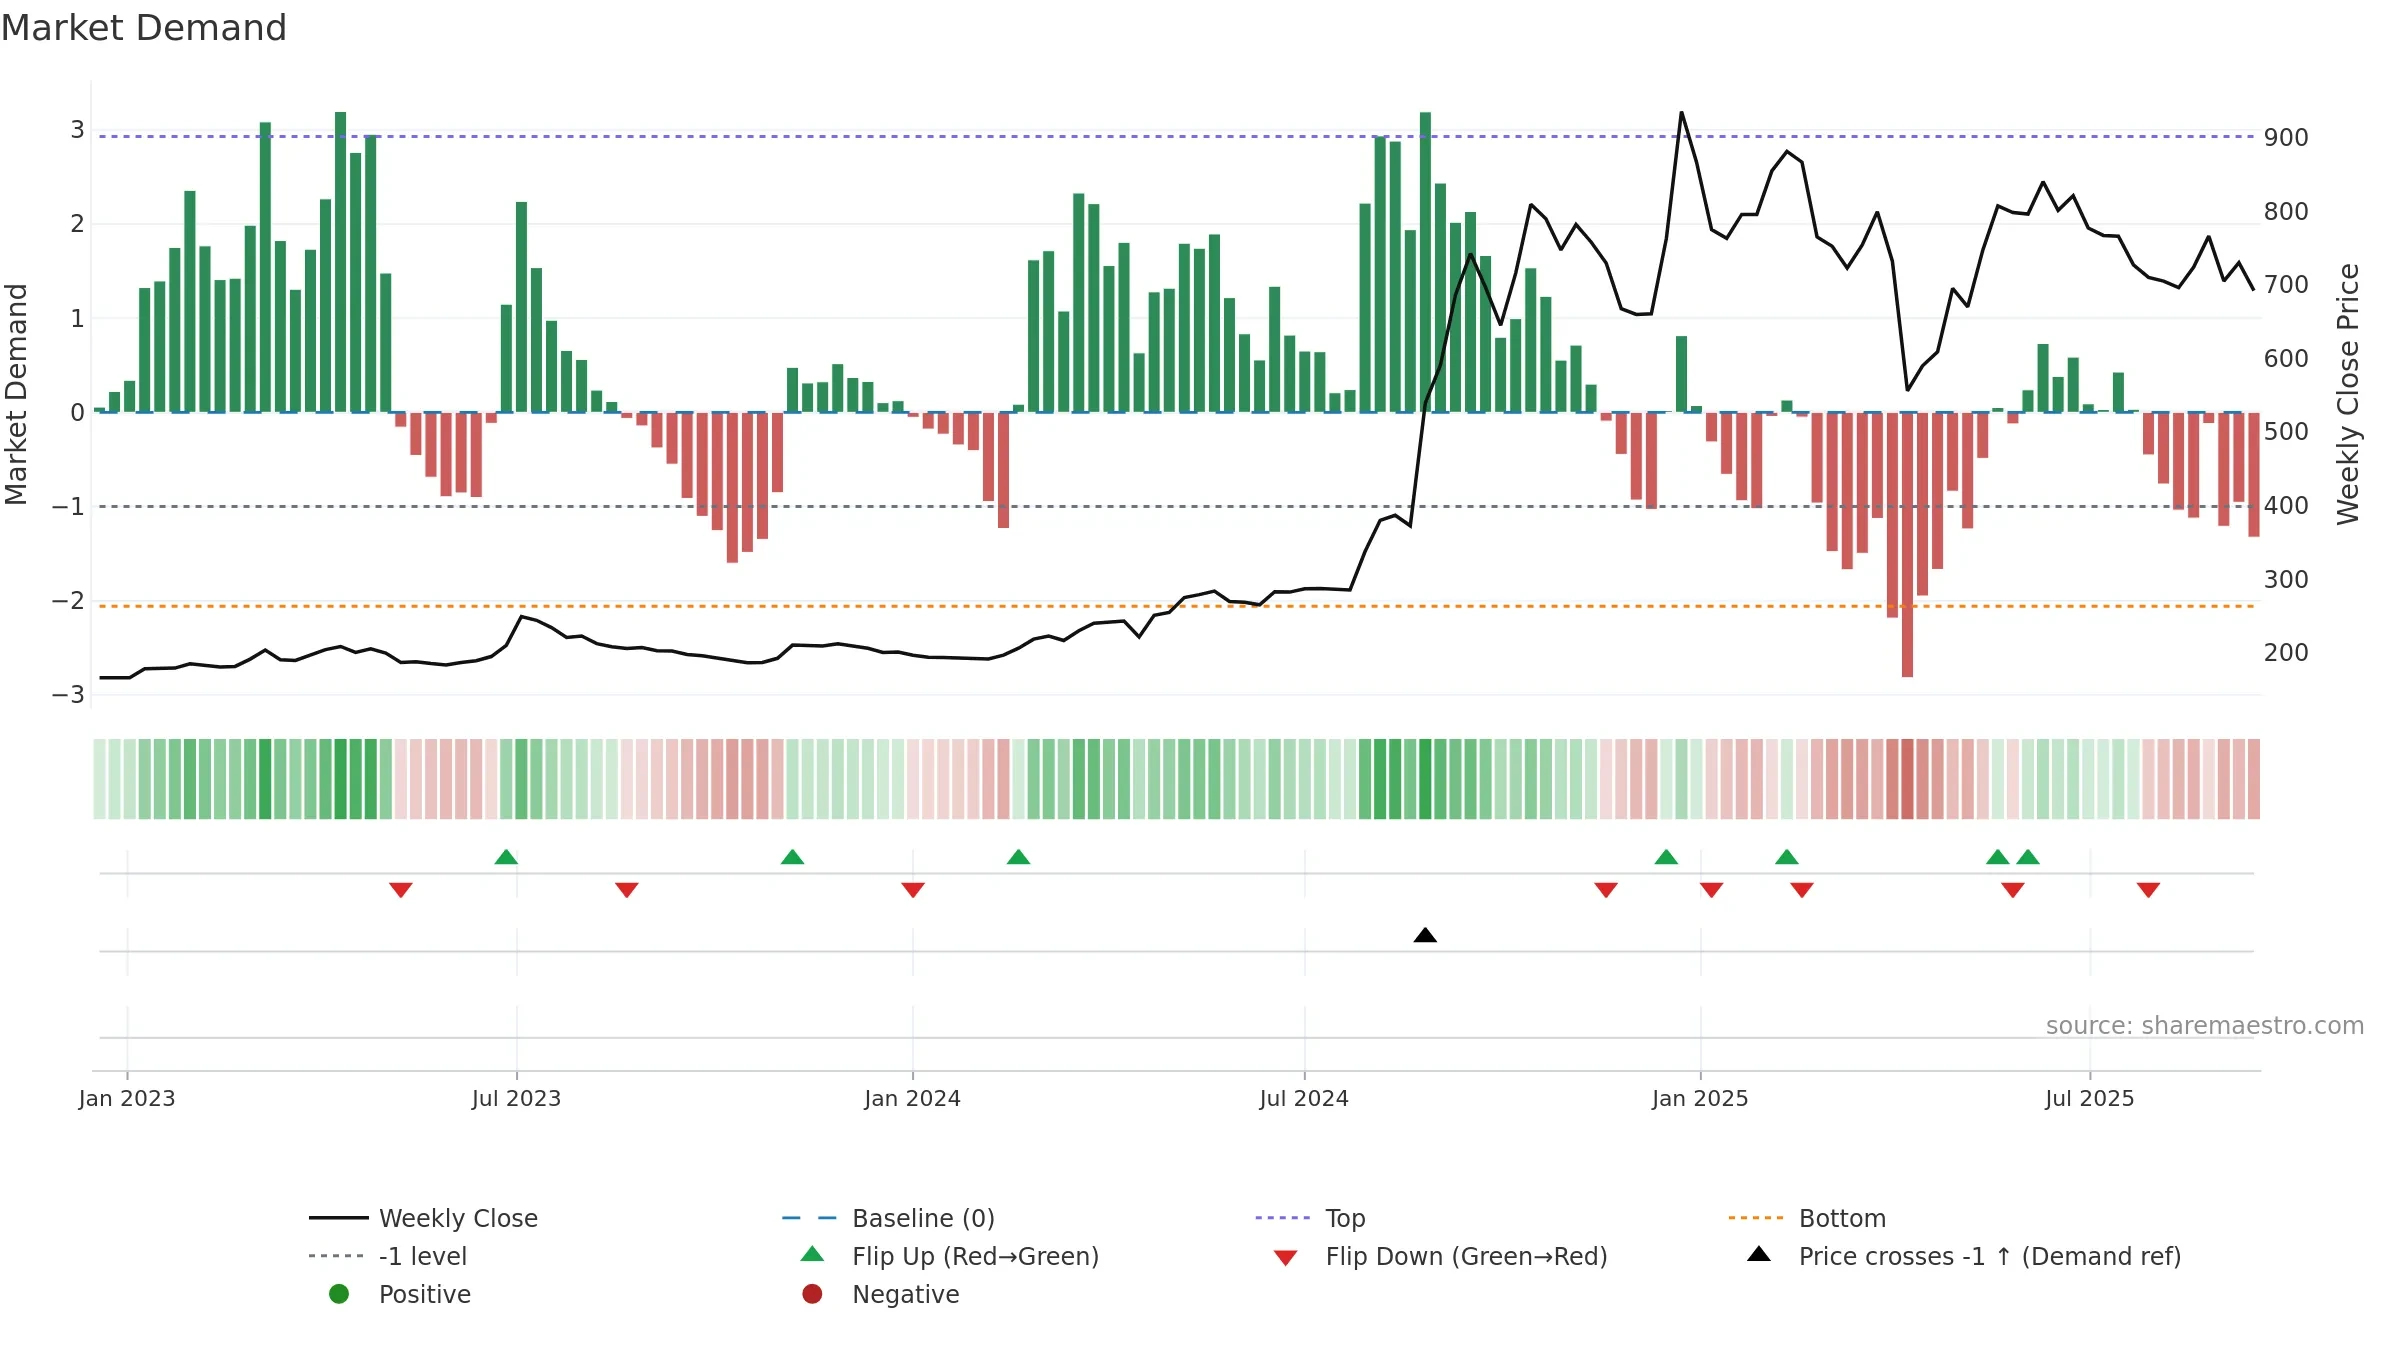The image size is (2400, 1350).
Task: Click the '-1 level' legend label
Action: pos(423,1256)
